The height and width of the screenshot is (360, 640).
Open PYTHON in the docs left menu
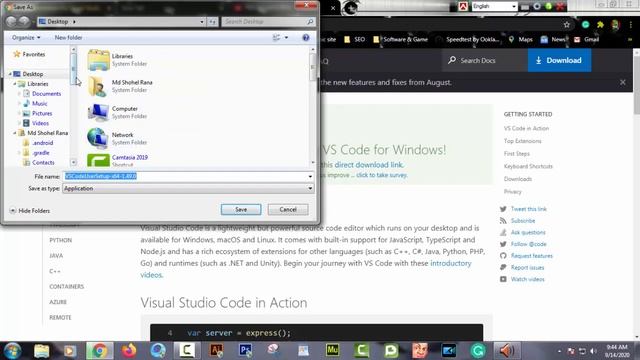[60, 240]
